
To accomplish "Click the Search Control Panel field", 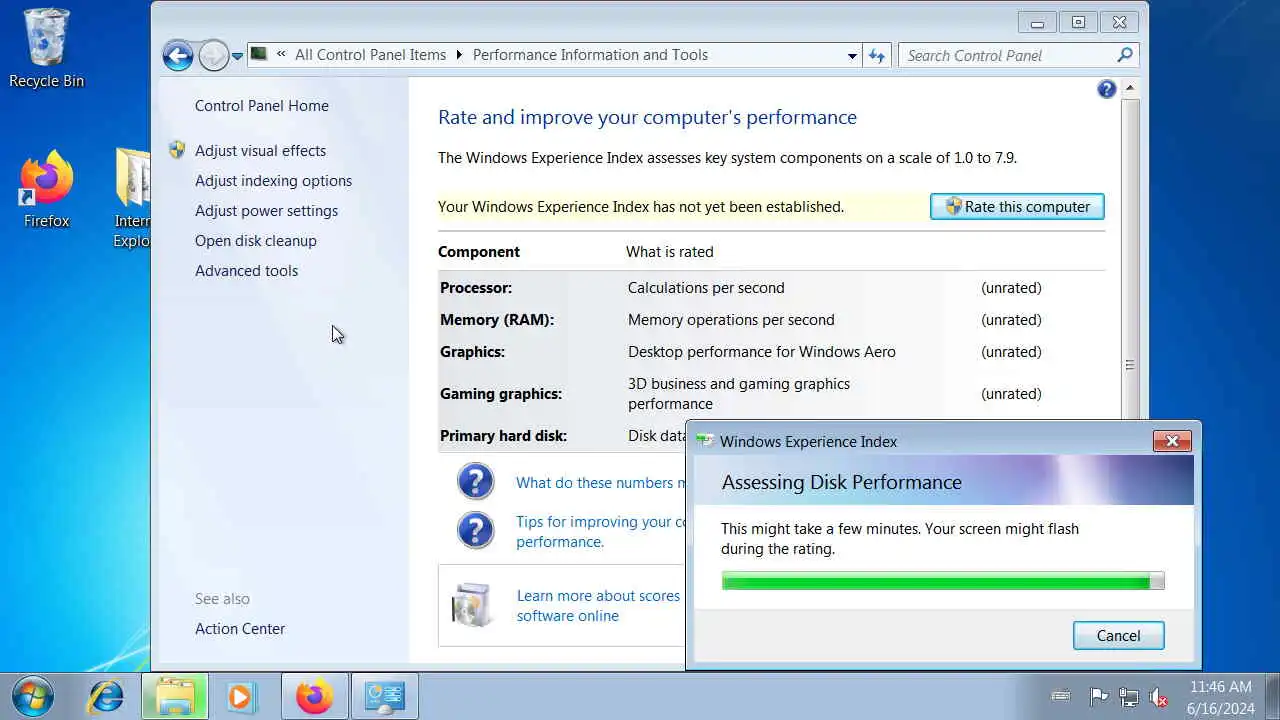I will click(x=1018, y=56).
